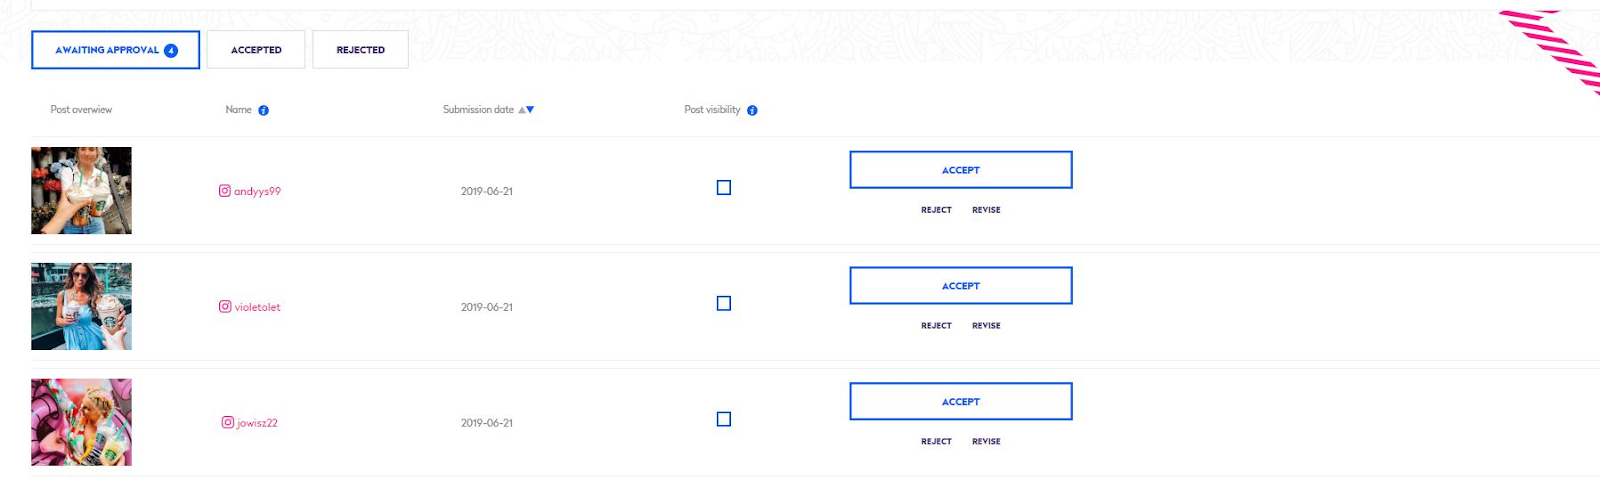
Task: Click Instagram icon next to andyys99
Action: pos(225,191)
